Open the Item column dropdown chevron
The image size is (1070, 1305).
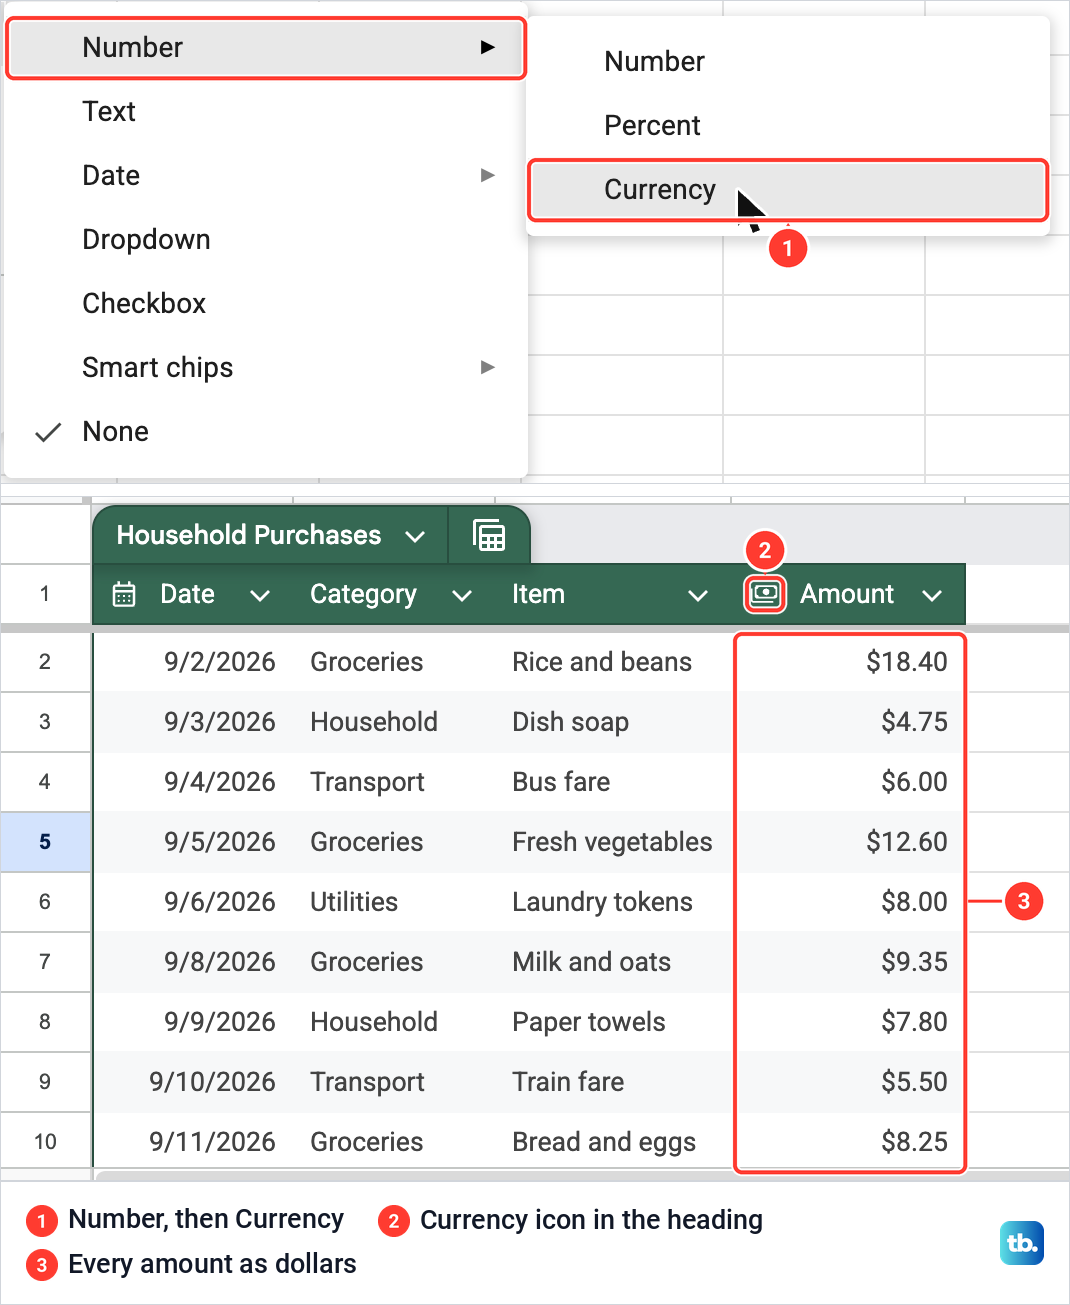698,596
